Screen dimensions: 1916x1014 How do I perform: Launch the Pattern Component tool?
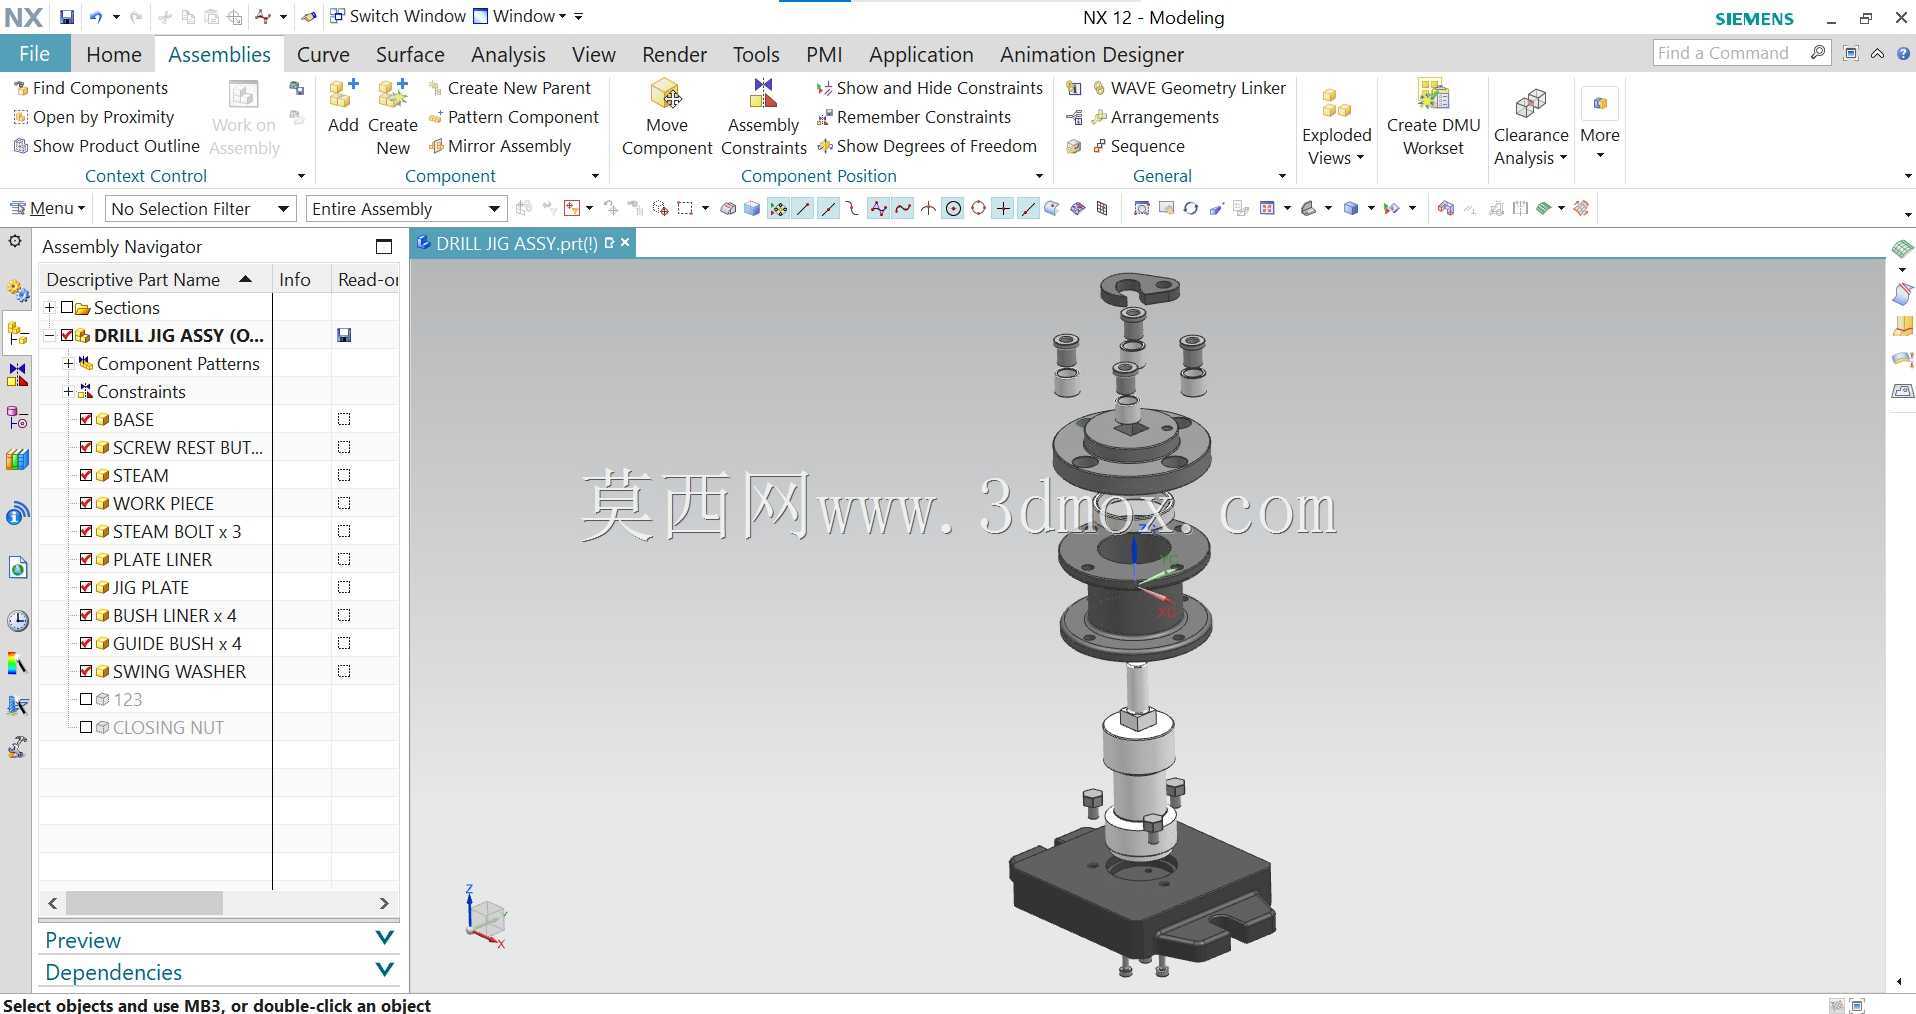pos(513,117)
